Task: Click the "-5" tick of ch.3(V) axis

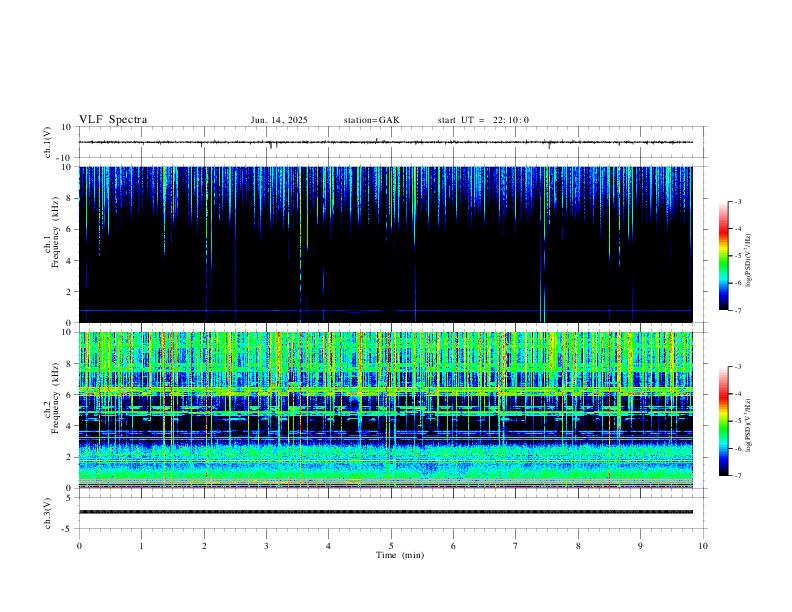Action: pyautogui.click(x=68, y=529)
